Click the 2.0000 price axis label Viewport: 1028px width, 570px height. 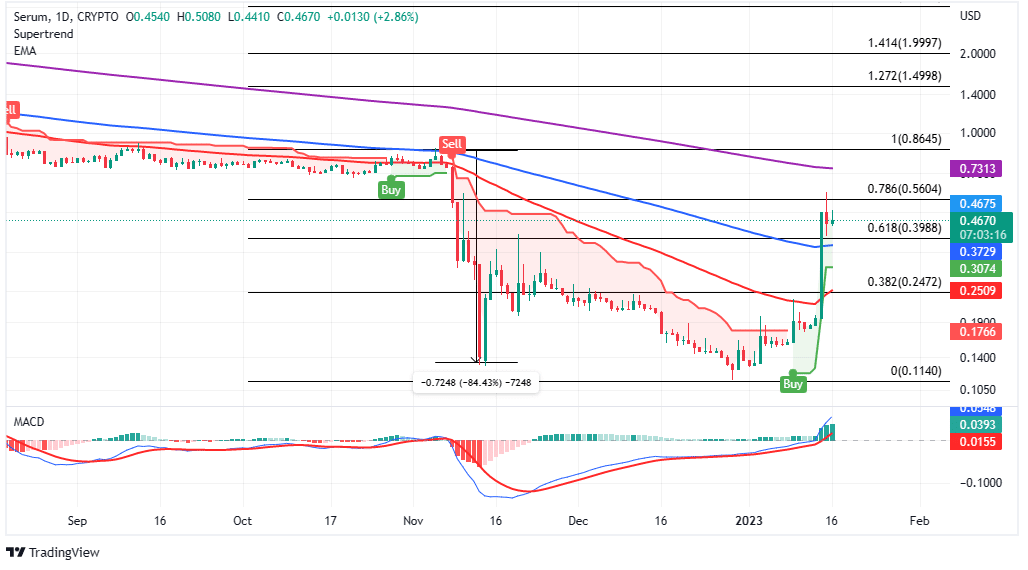978,54
